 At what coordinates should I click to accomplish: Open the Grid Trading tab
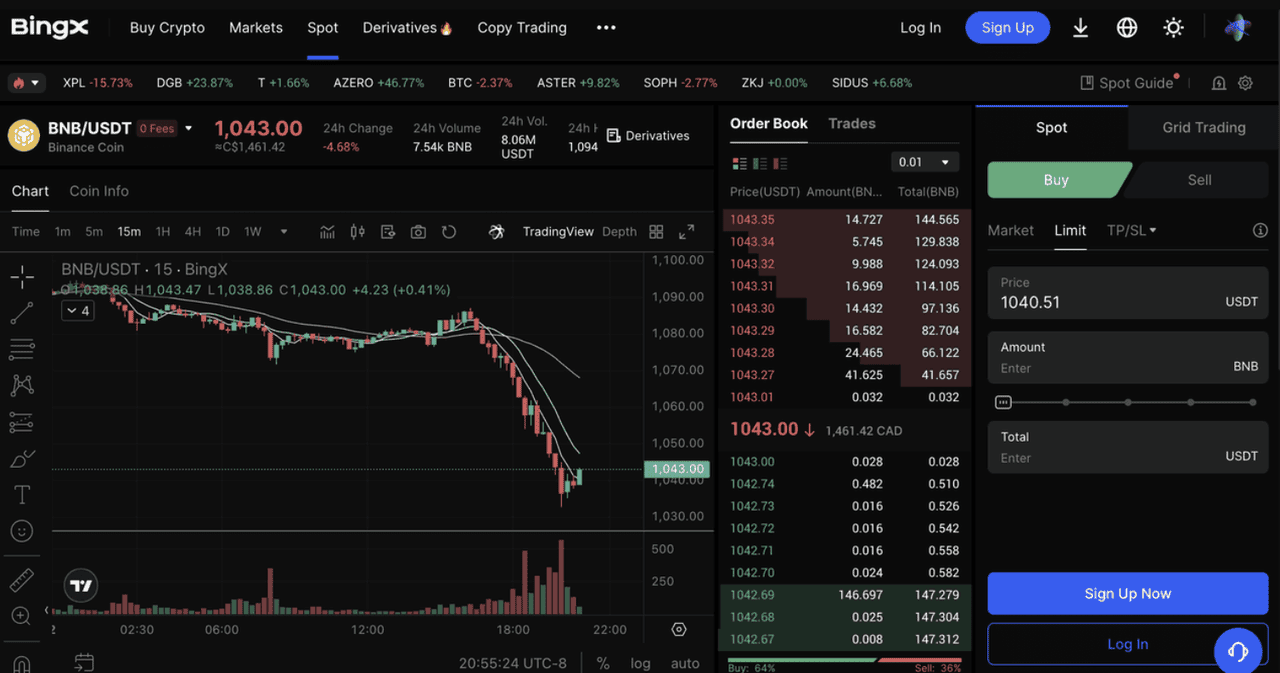coord(1203,128)
